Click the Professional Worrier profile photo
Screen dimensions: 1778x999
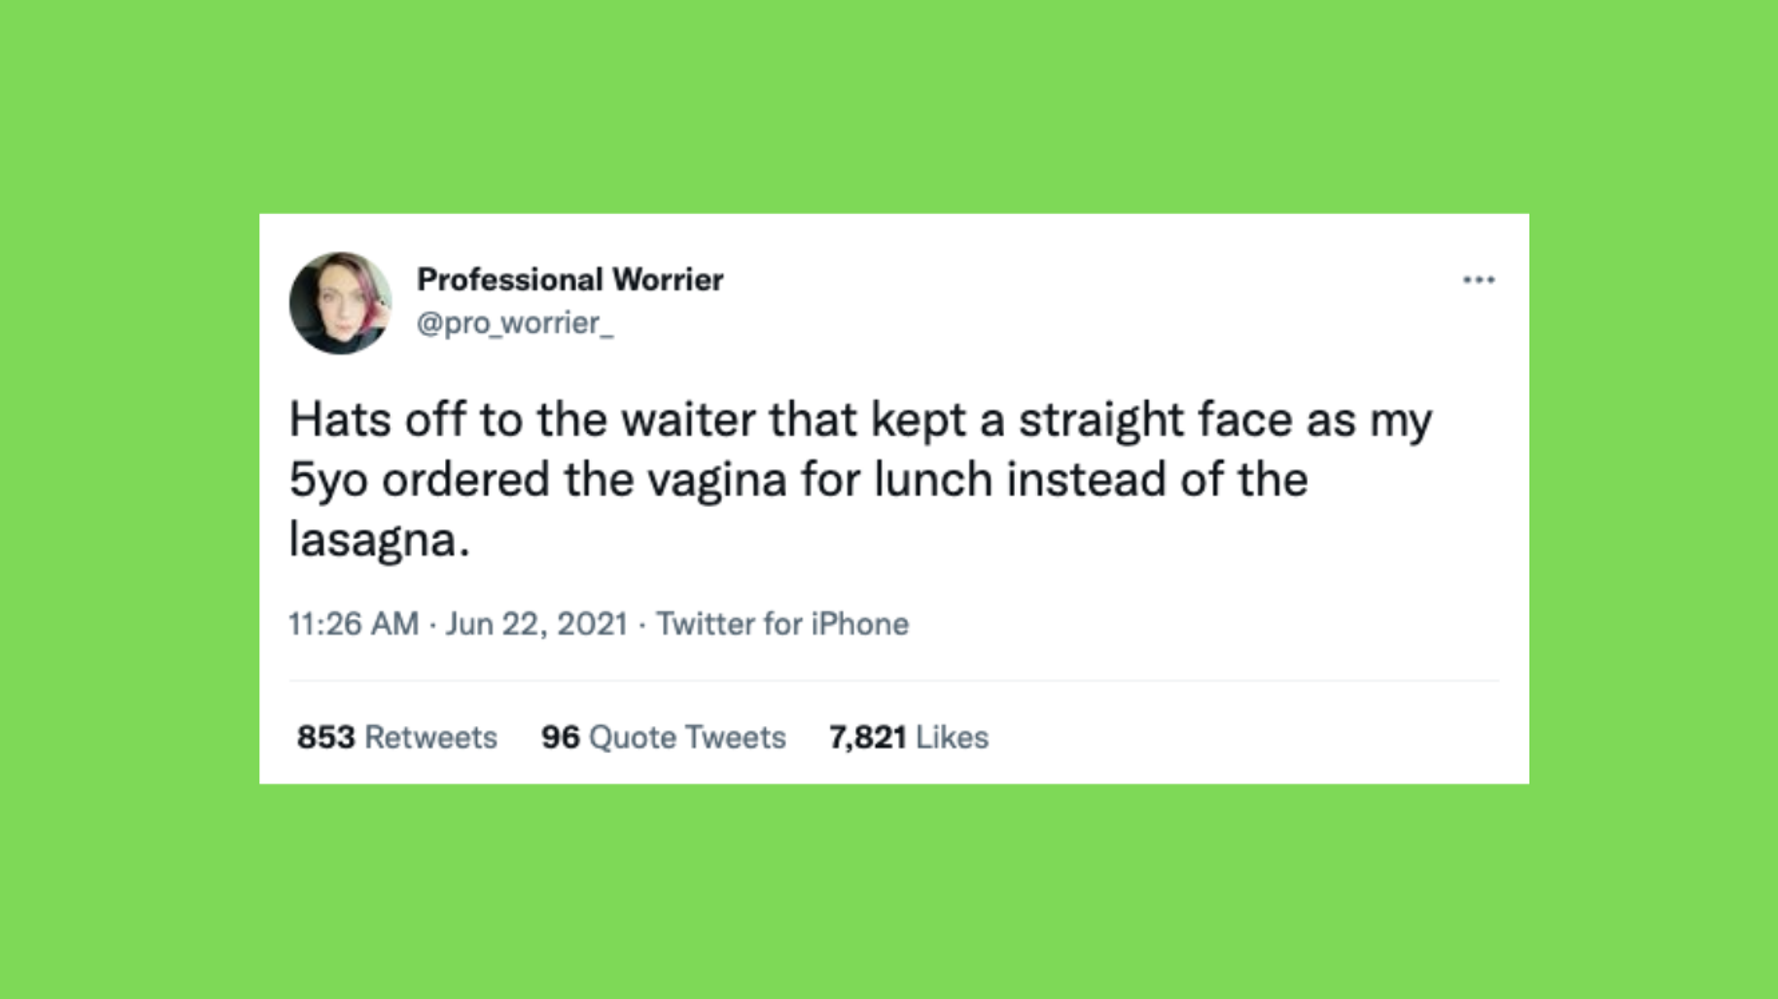(340, 303)
